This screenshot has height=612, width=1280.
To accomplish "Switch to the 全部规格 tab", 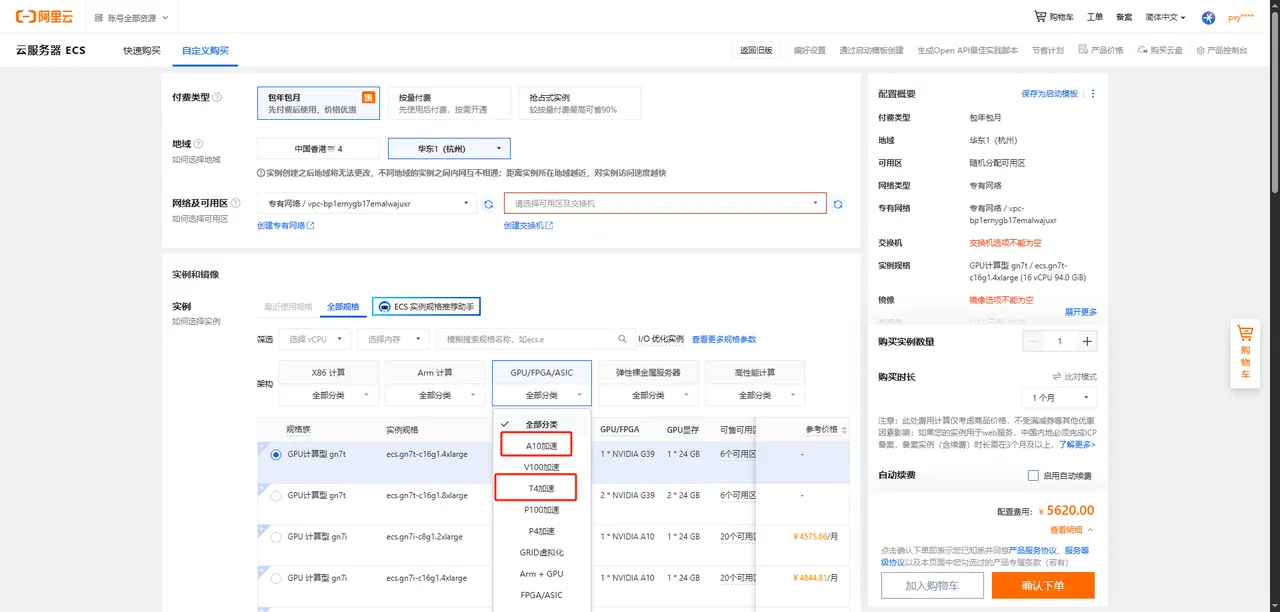I will [x=343, y=306].
